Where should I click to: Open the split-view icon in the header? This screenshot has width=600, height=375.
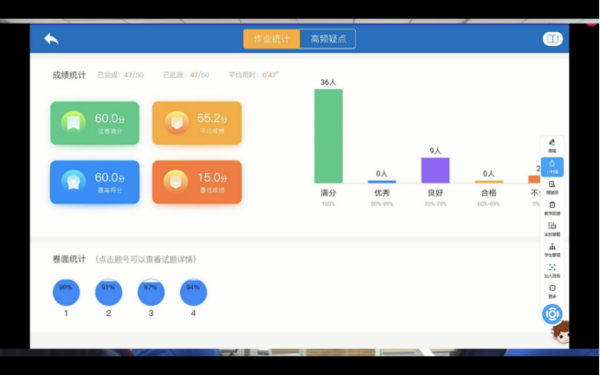tap(552, 39)
